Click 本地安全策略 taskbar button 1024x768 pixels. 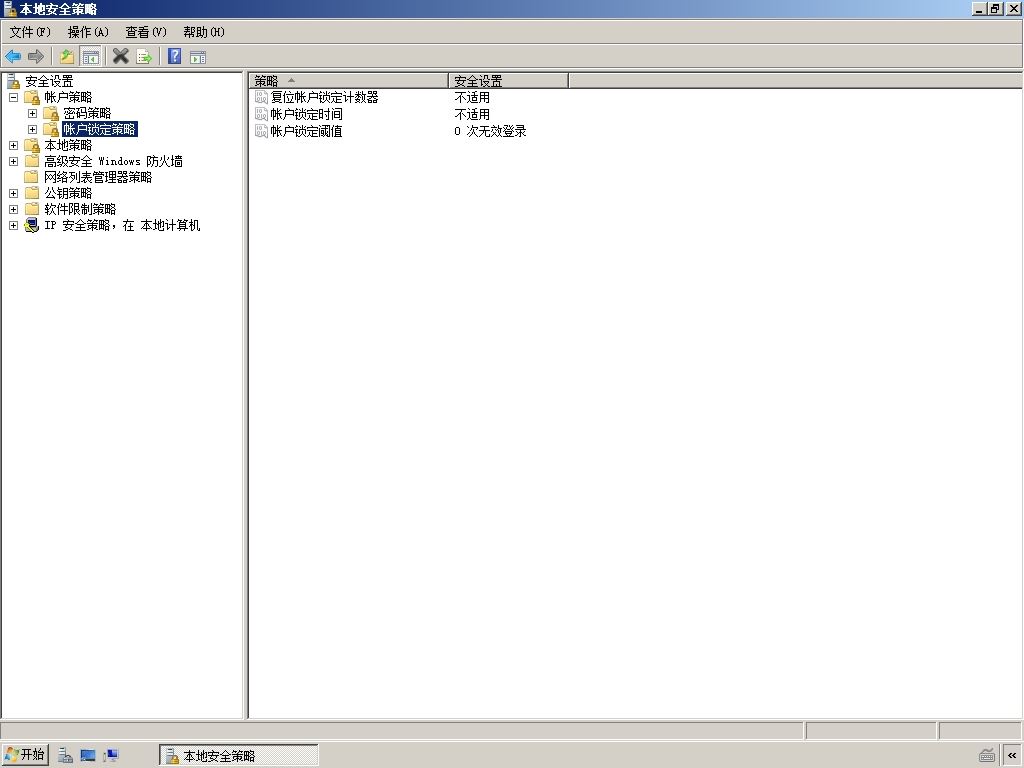(238, 756)
